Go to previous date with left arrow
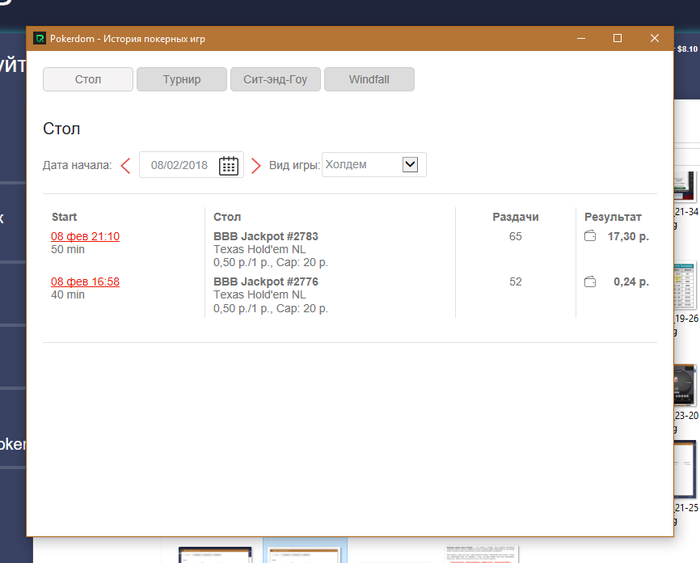 (126, 166)
